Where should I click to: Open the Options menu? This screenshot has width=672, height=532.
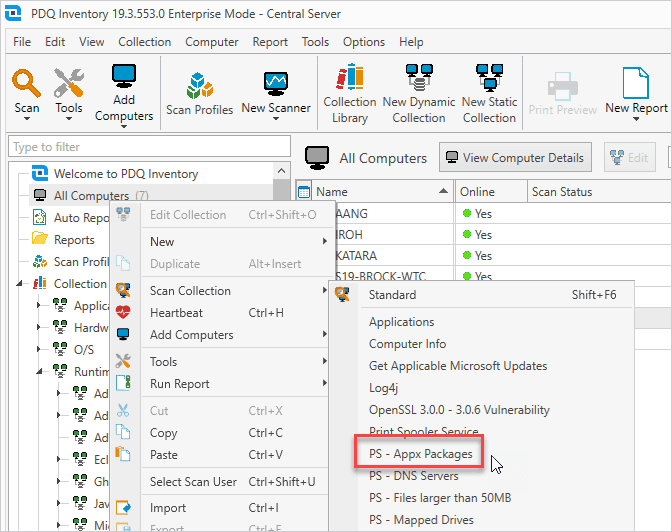(x=363, y=42)
